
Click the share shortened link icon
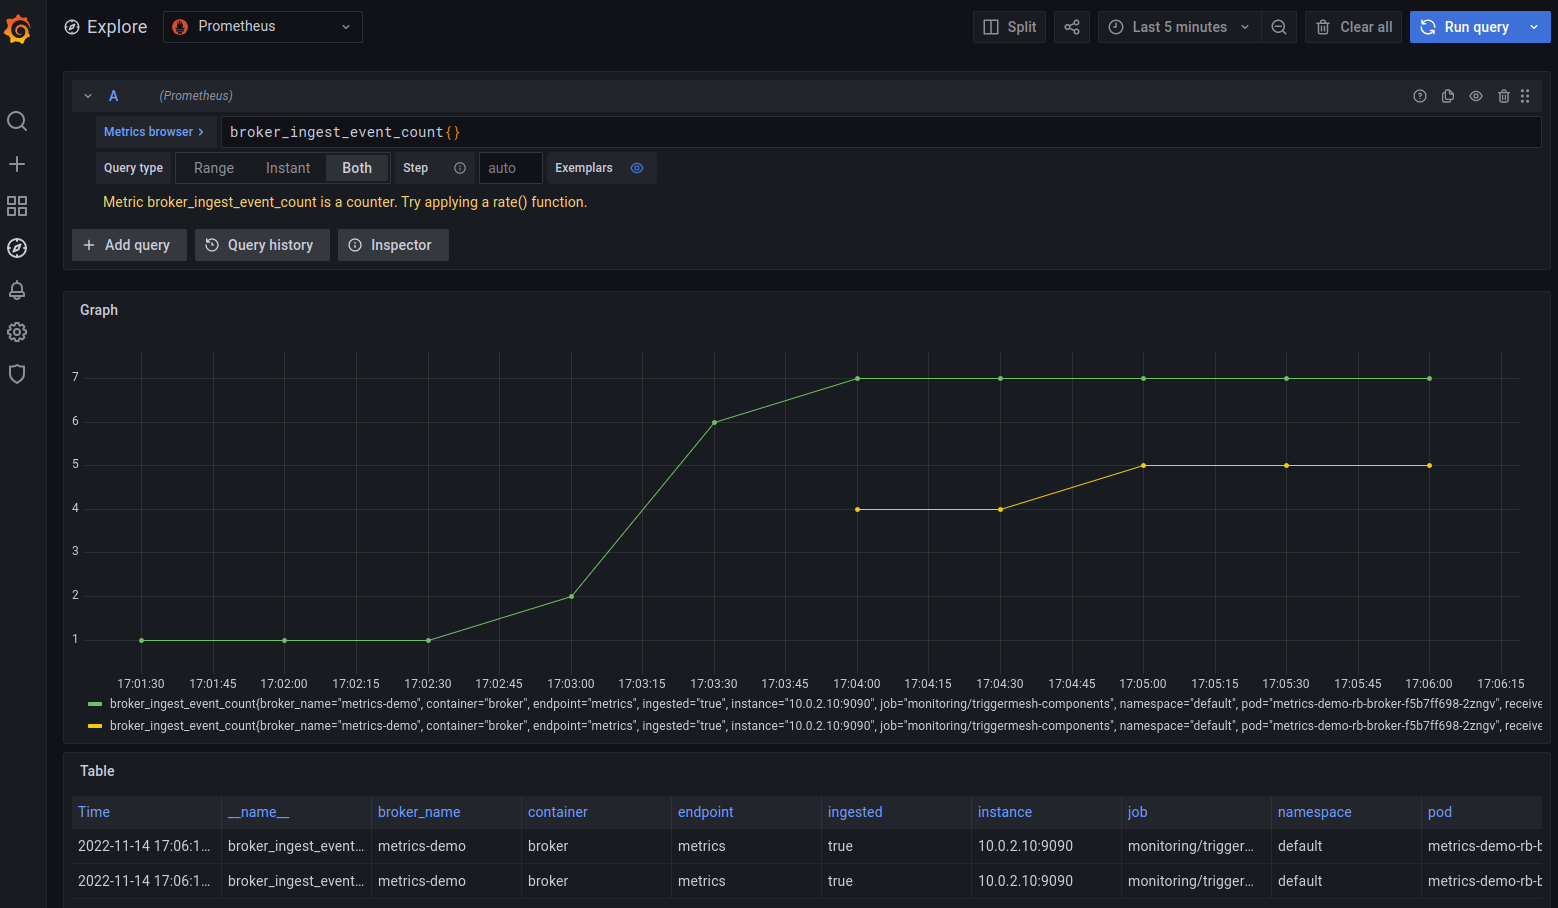1072,27
